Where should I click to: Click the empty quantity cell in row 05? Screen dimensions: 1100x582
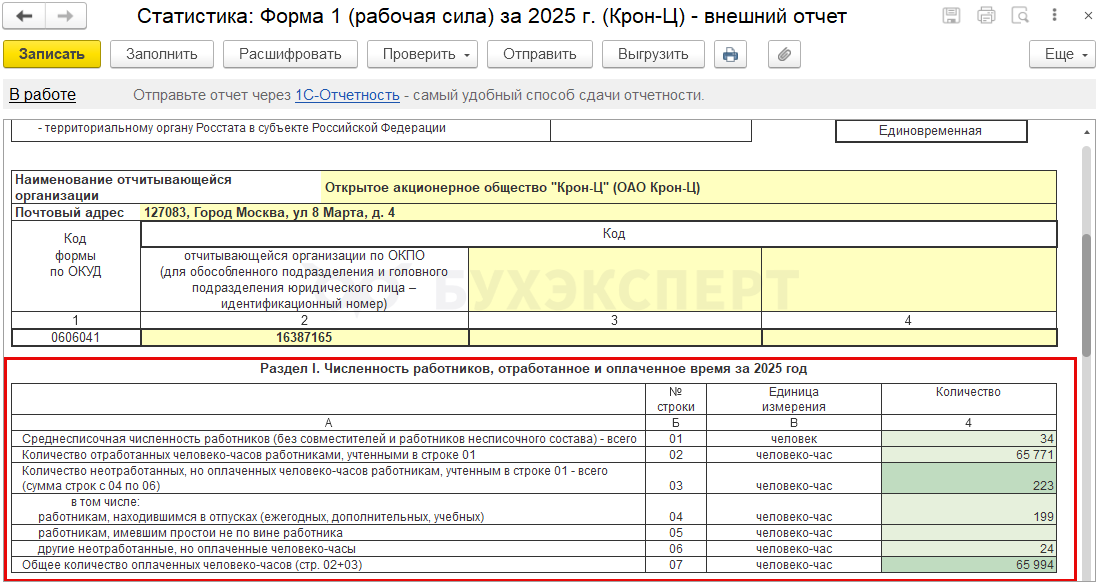[x=969, y=533]
